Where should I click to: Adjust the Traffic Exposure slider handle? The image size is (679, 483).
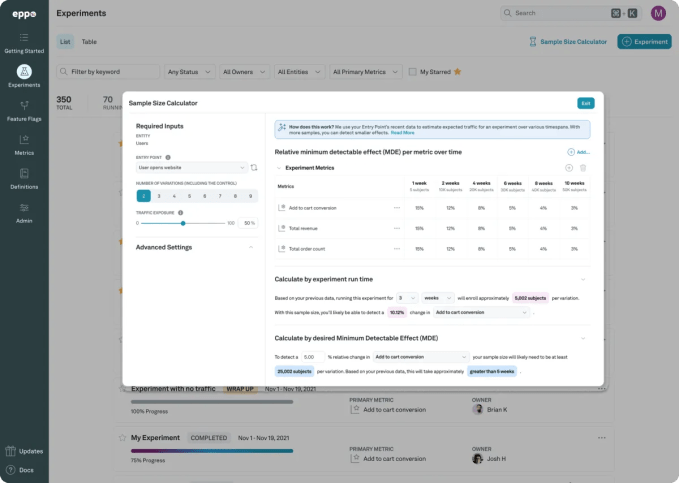(x=182, y=223)
